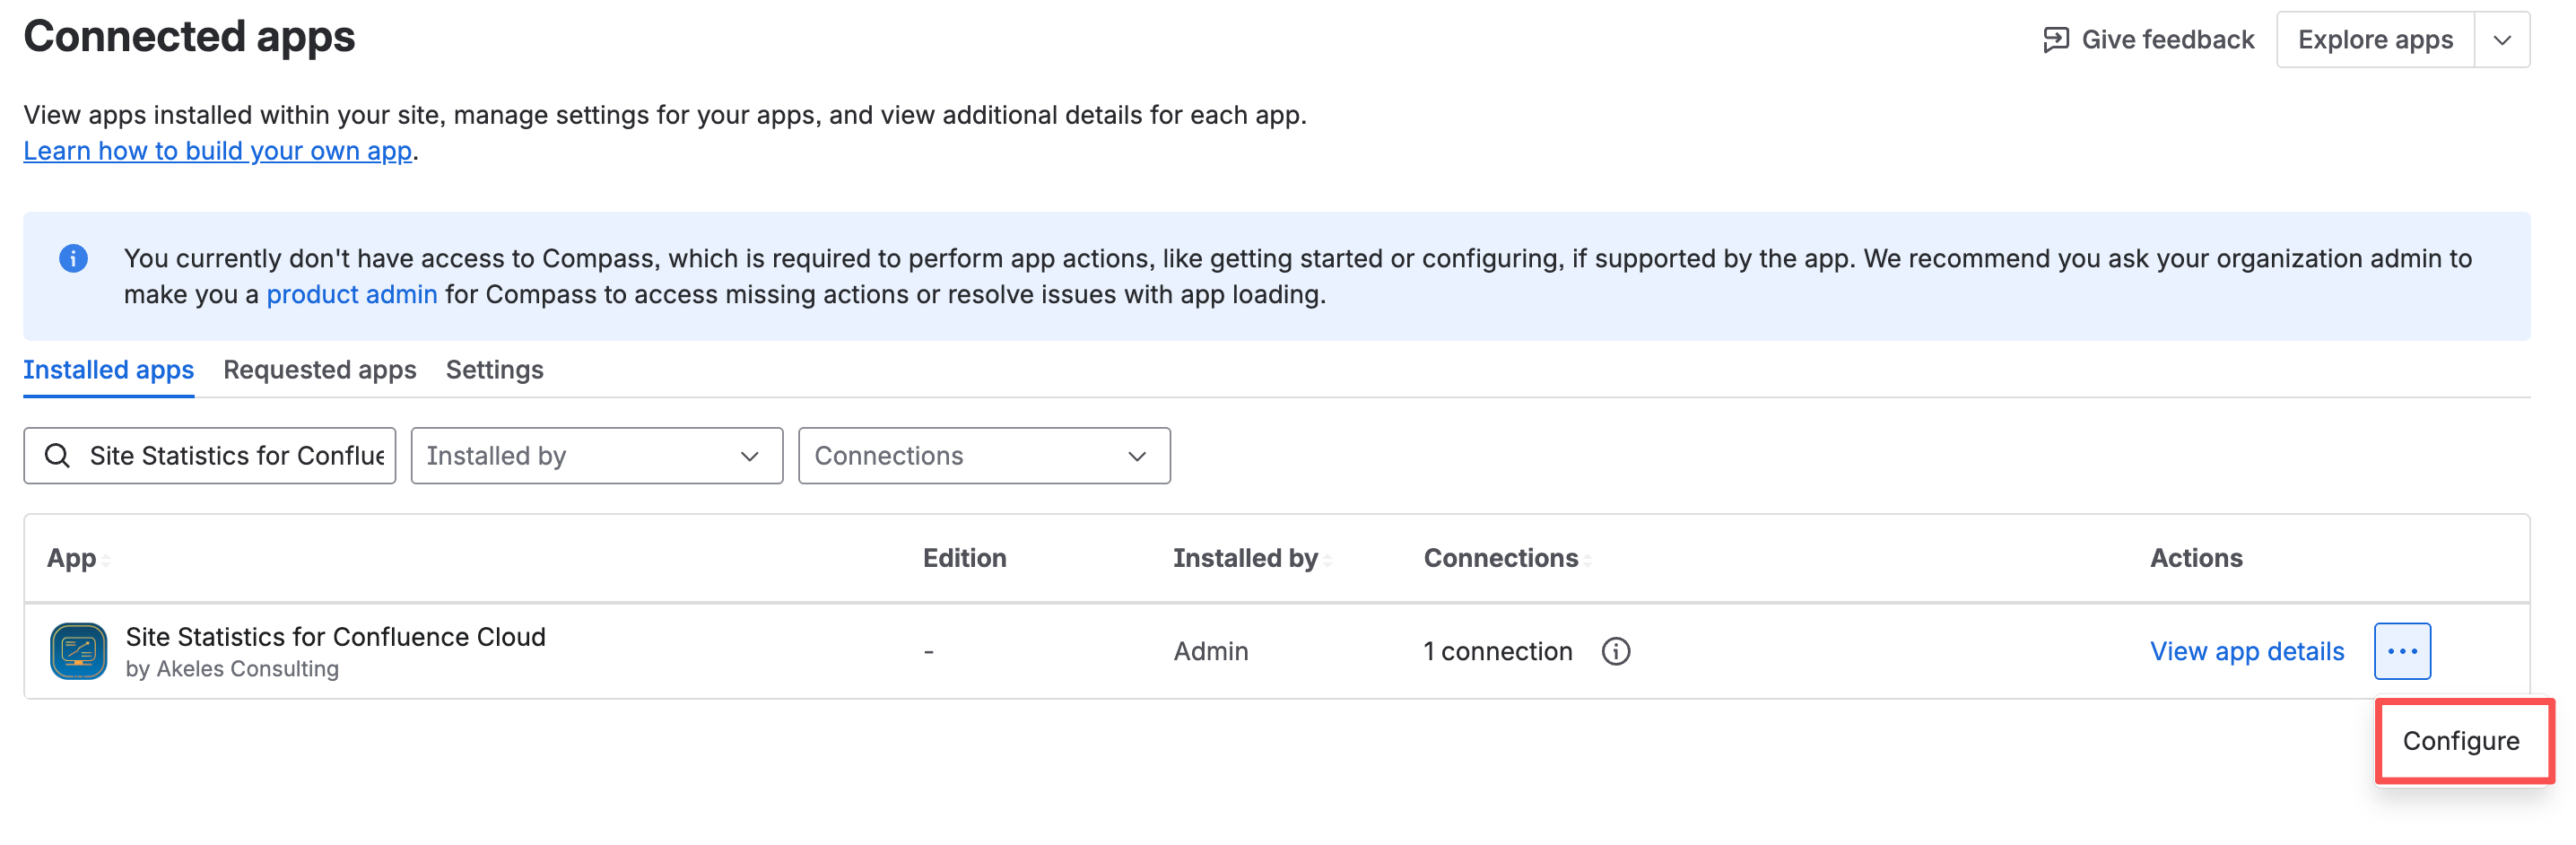This screenshot has width=2576, height=845.
Task: Click the Explore apps button
Action: tap(2374, 40)
